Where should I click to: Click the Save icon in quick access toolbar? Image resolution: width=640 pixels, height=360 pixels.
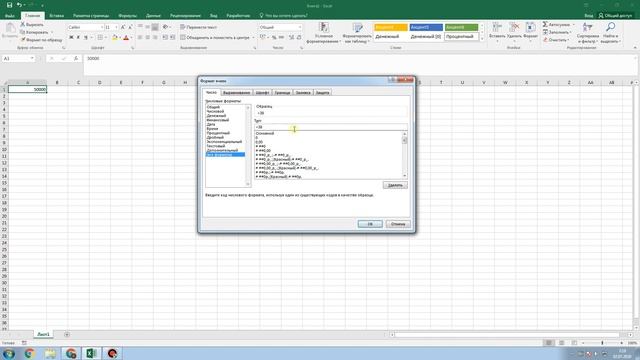tap(9, 5)
